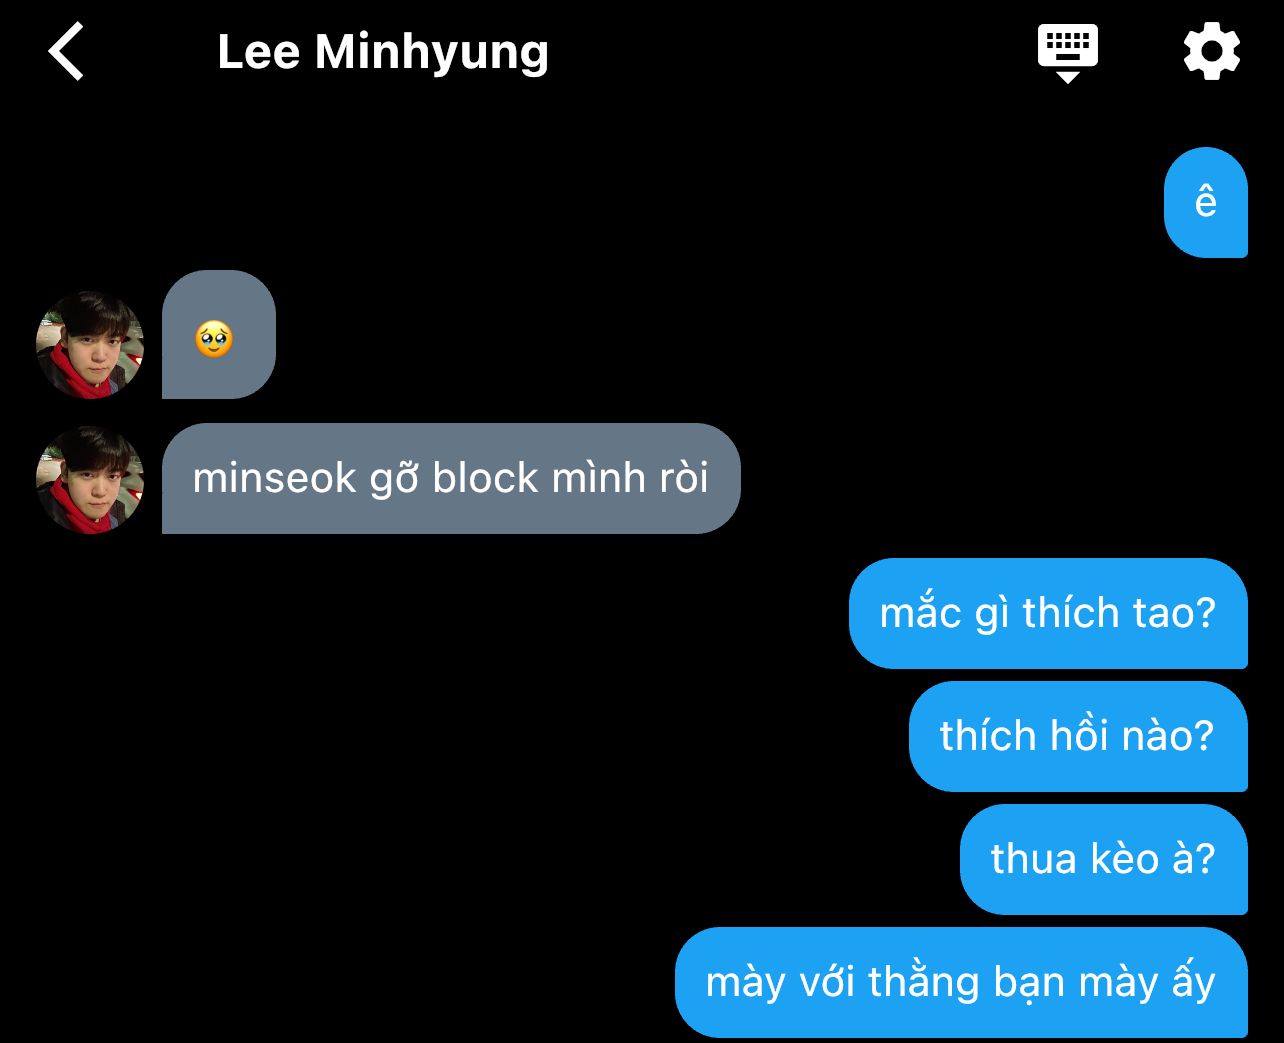Click the word "block" in the received message

click(484, 477)
